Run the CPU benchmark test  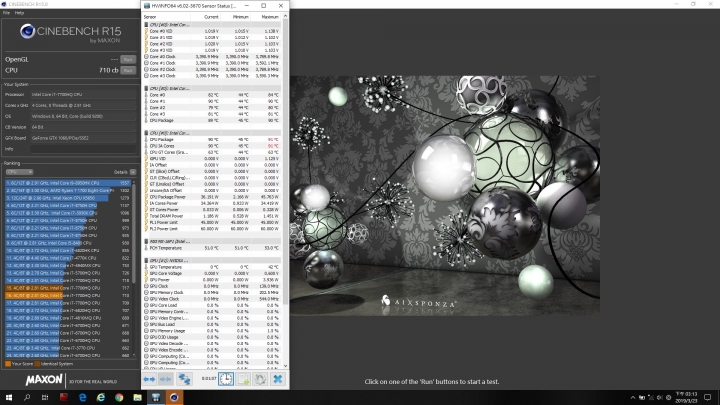click(127, 70)
